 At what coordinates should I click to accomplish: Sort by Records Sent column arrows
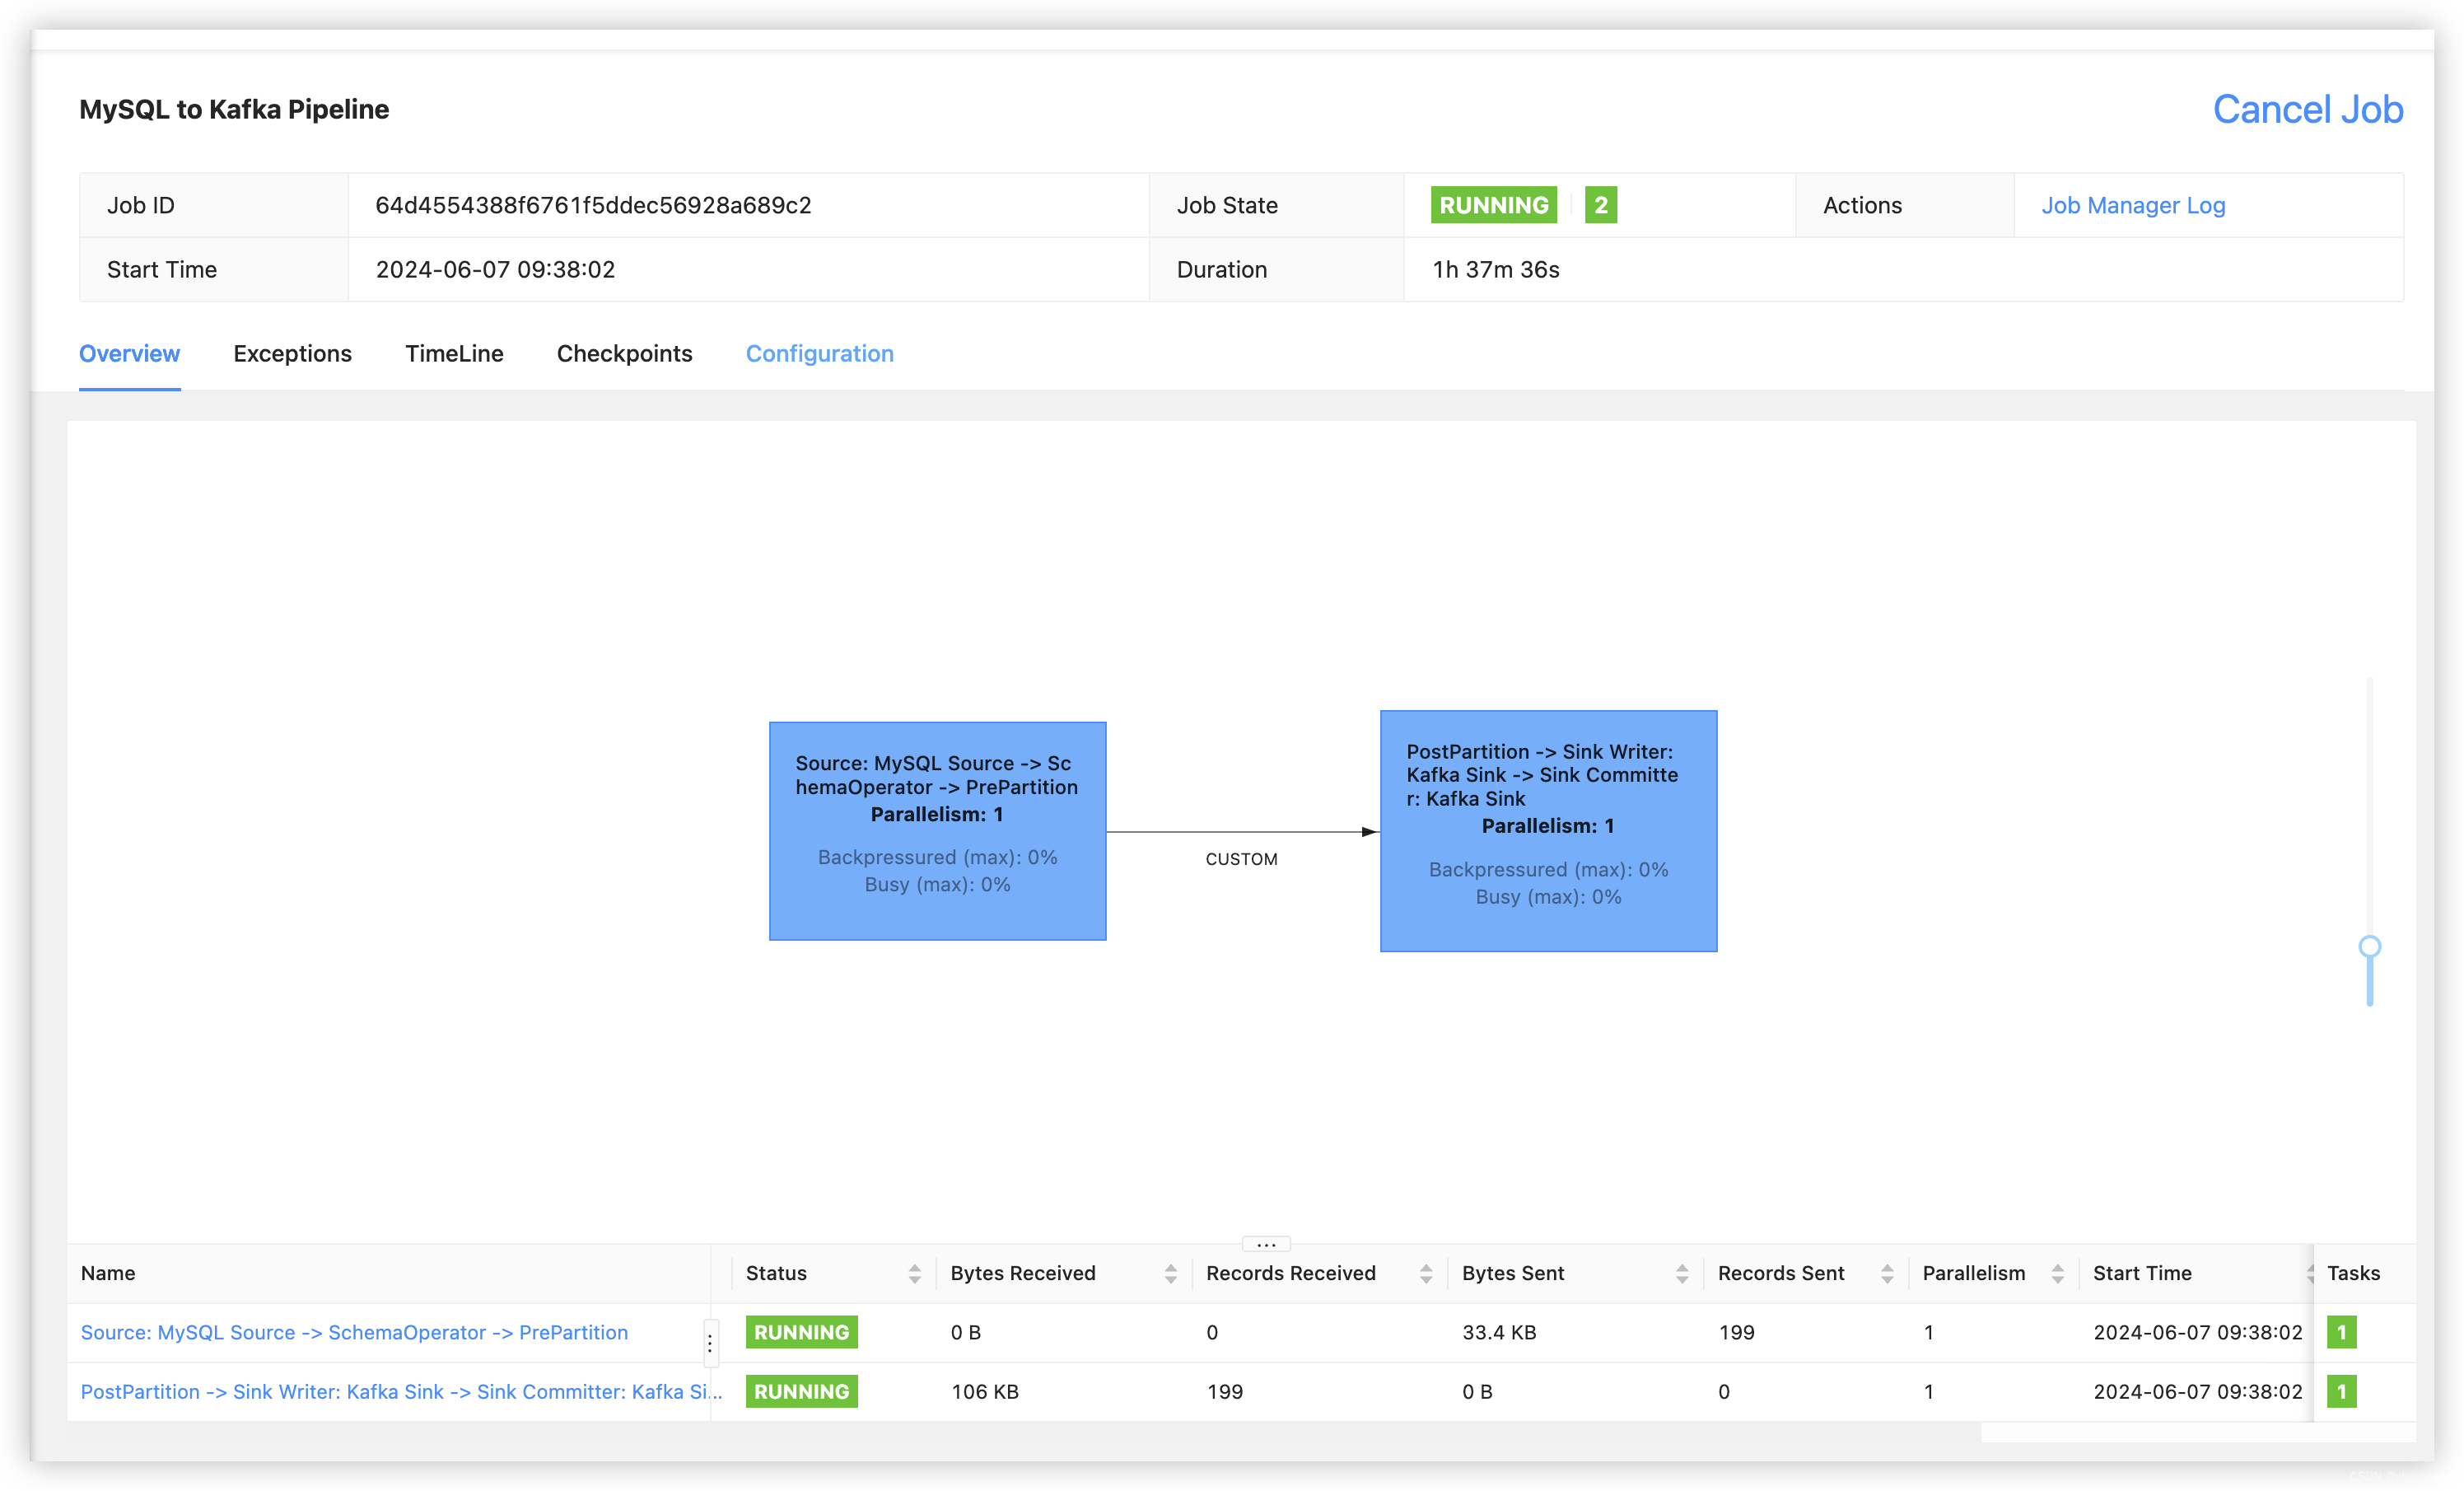coord(1887,1273)
